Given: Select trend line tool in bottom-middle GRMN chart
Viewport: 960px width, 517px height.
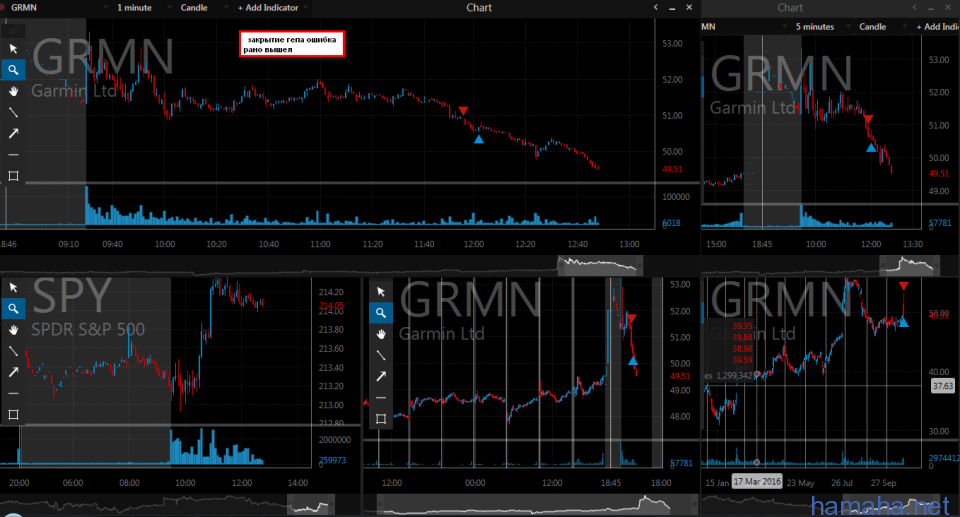Looking at the screenshot, I should click(x=381, y=355).
